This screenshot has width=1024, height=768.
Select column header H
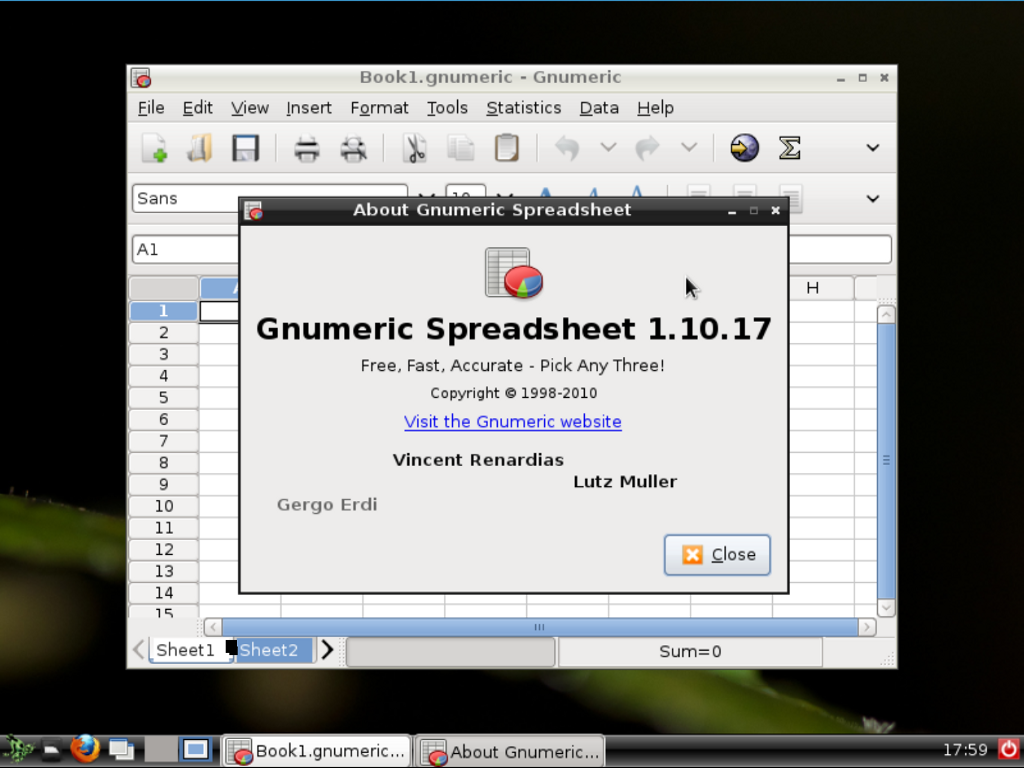813,288
